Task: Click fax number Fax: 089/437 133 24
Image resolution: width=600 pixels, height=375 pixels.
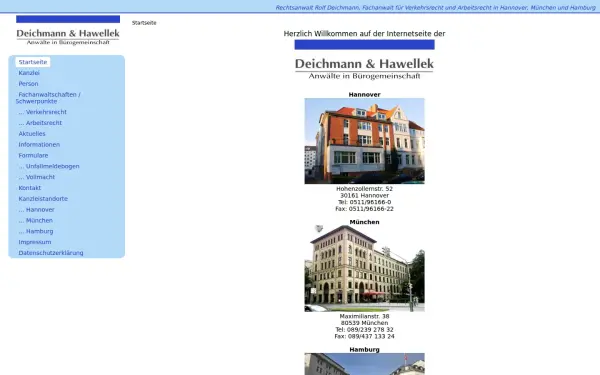Action: click(364, 336)
